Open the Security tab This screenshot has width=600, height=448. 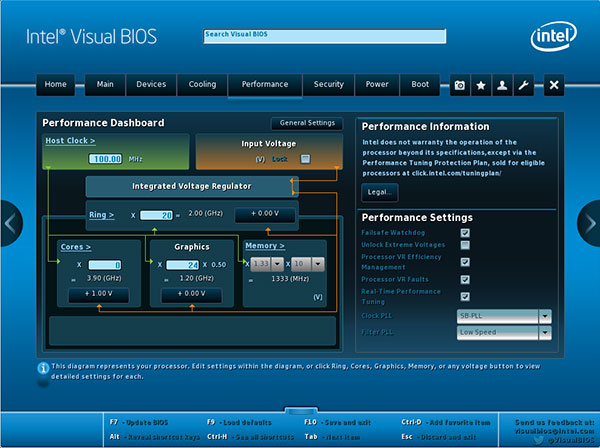click(329, 85)
